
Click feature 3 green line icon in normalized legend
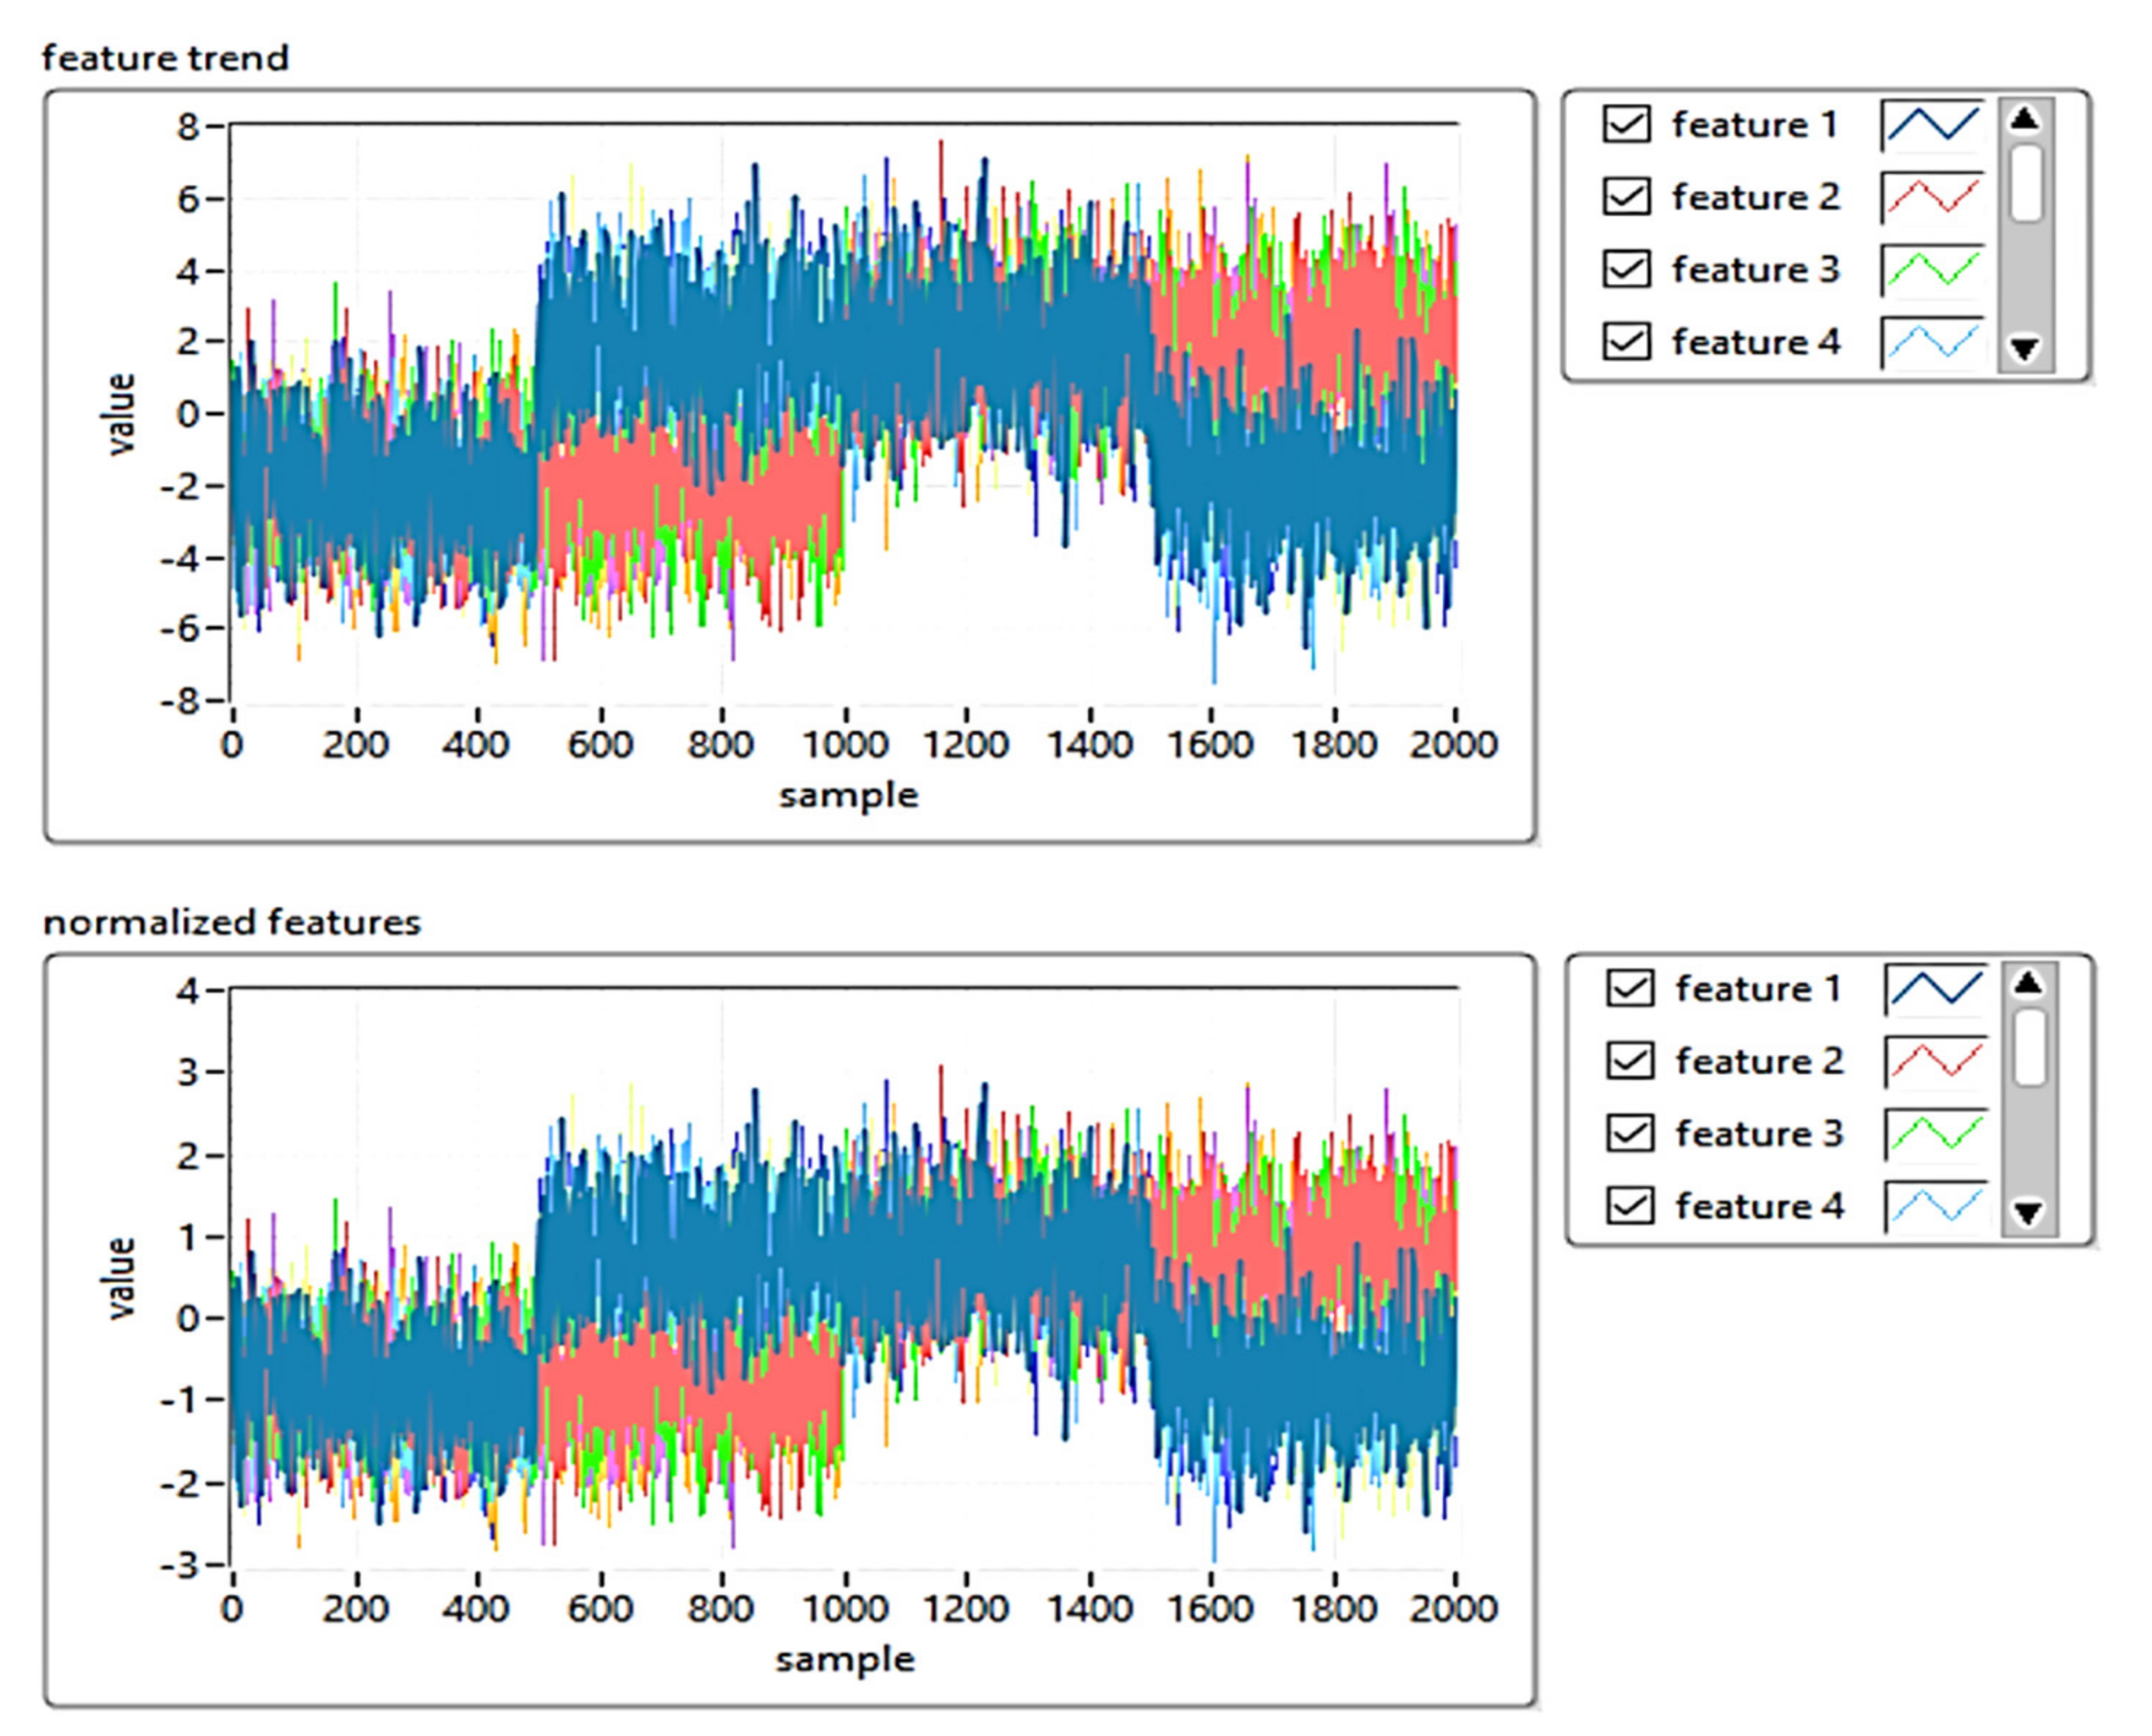[x=1936, y=1133]
